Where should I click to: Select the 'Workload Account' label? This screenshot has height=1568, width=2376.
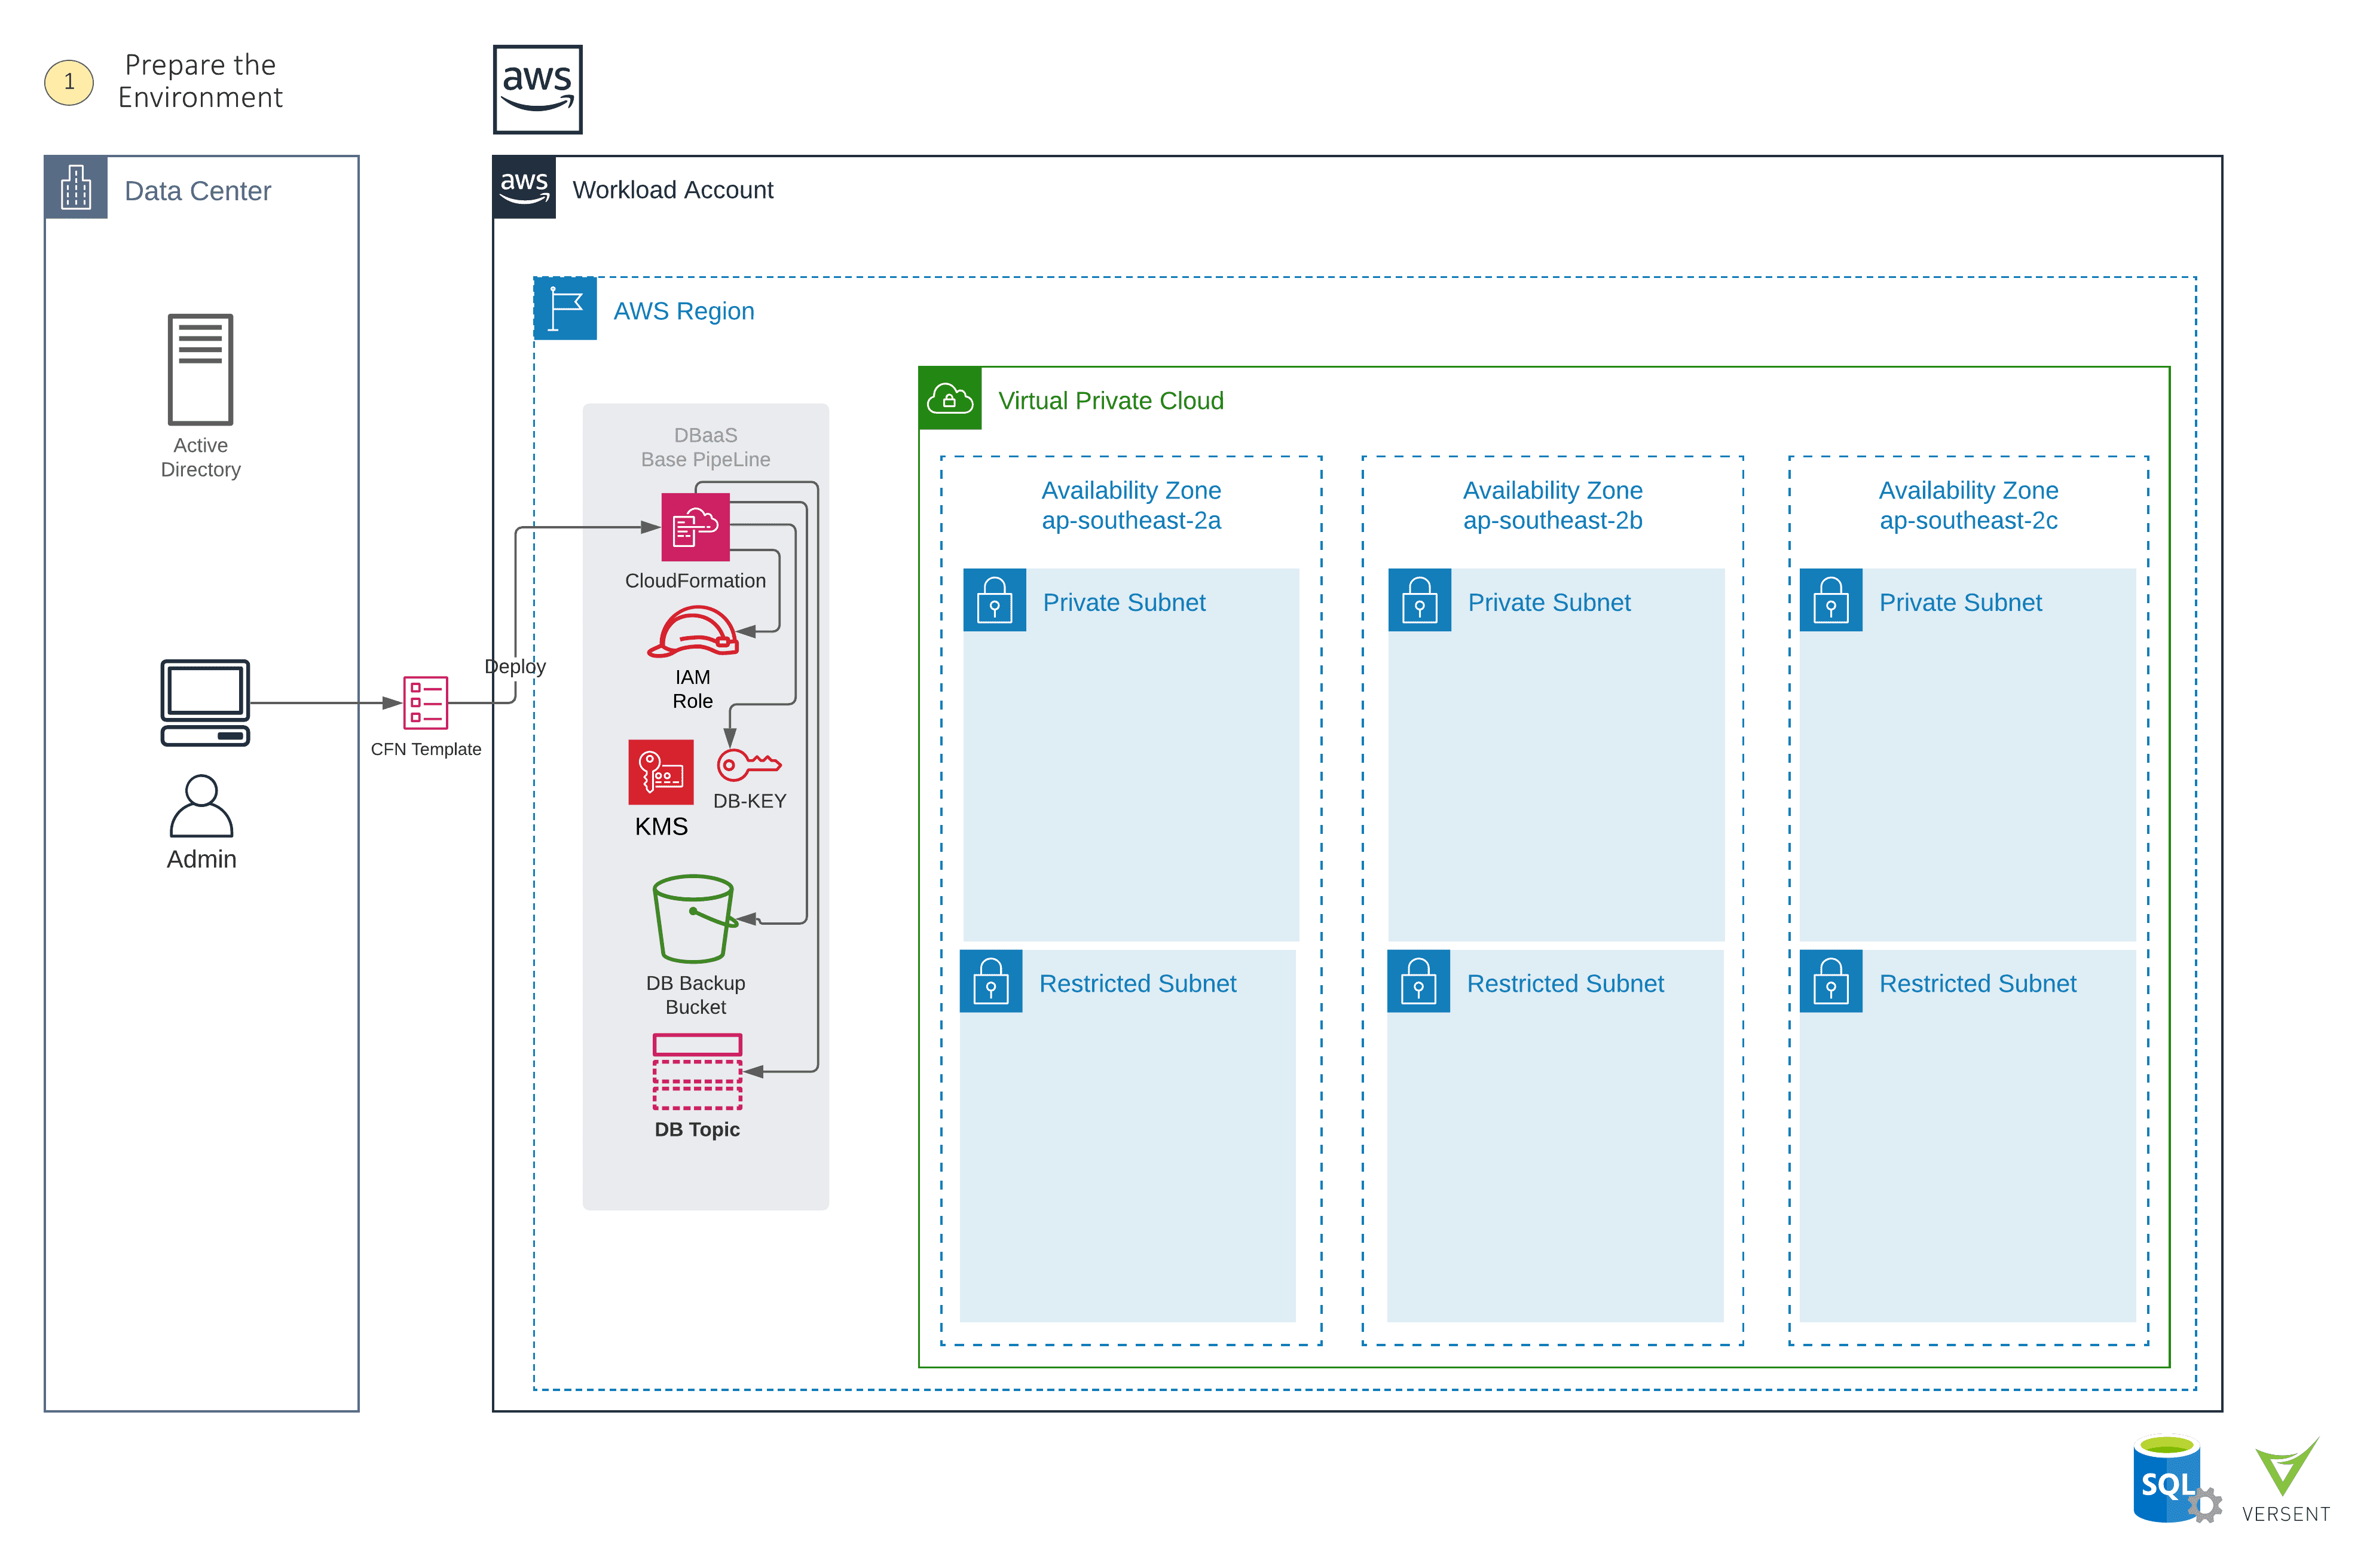(x=673, y=190)
